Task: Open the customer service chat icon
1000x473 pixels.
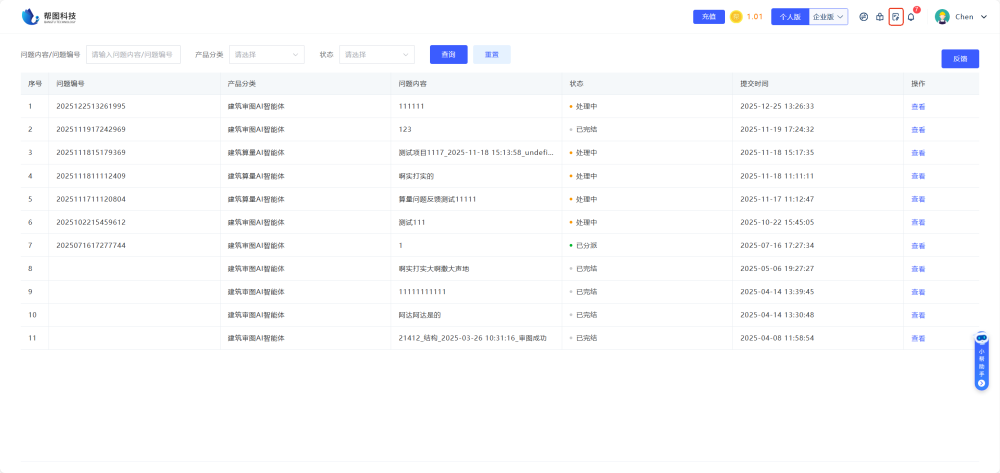Action: pos(864,17)
